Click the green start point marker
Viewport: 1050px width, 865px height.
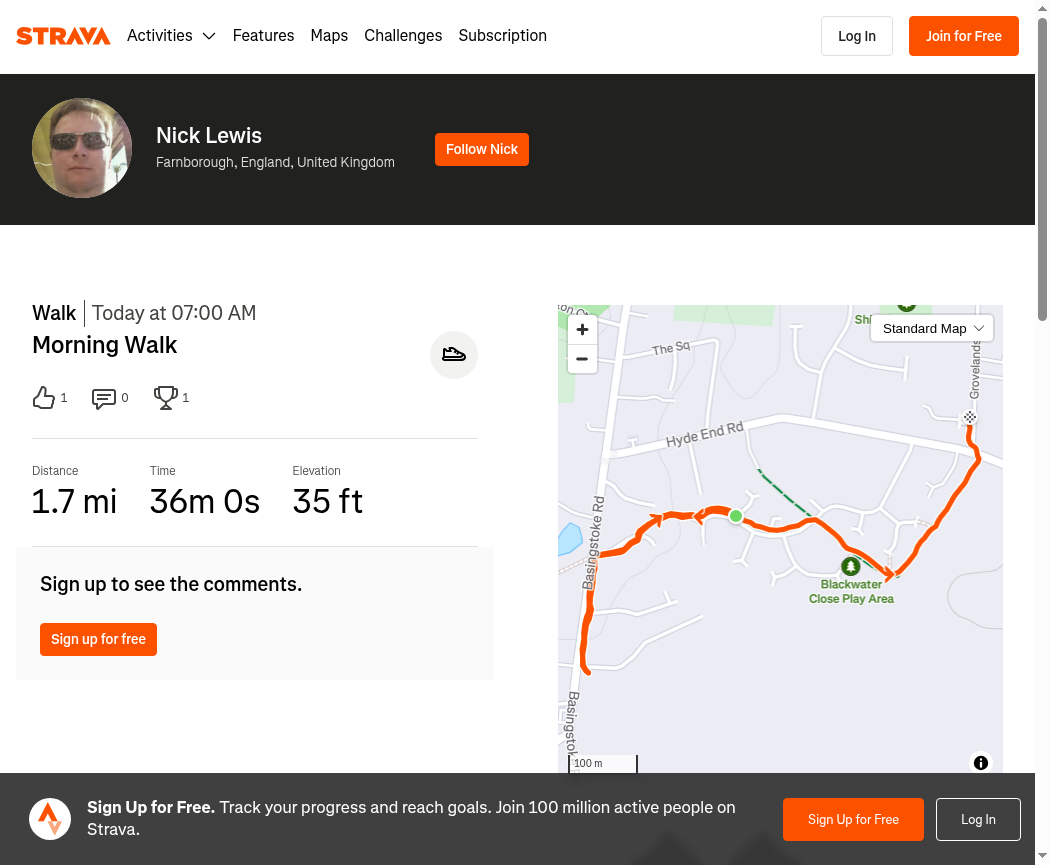point(735,516)
